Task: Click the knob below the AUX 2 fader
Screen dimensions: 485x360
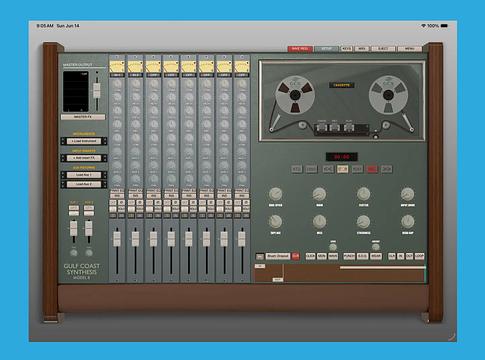Action: [89, 253]
